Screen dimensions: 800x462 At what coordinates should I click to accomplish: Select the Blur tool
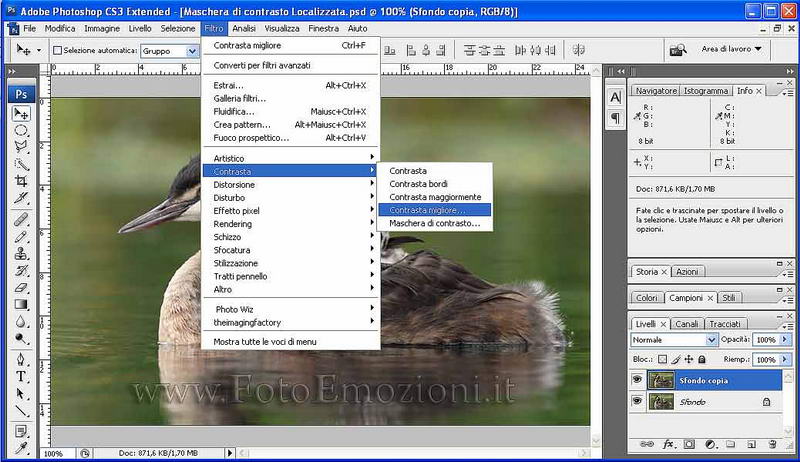[21, 321]
